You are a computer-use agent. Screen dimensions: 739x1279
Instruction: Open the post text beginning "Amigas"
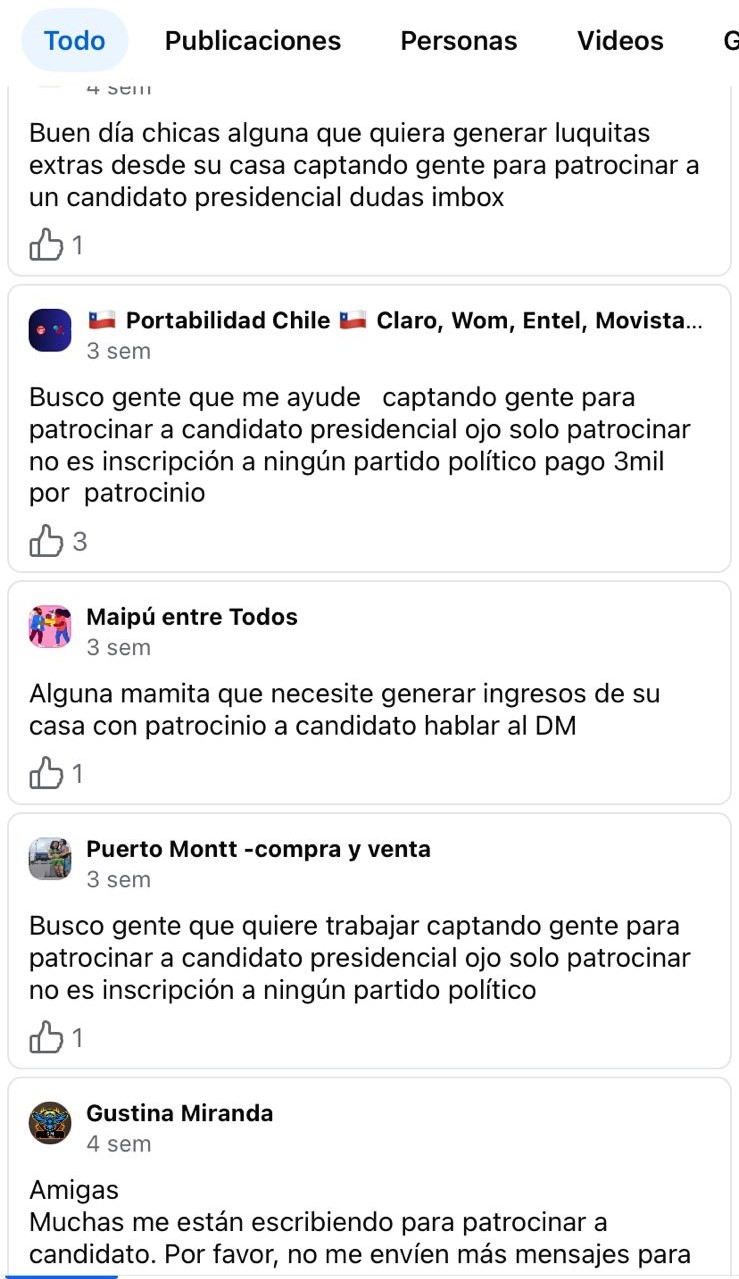(x=360, y=1222)
